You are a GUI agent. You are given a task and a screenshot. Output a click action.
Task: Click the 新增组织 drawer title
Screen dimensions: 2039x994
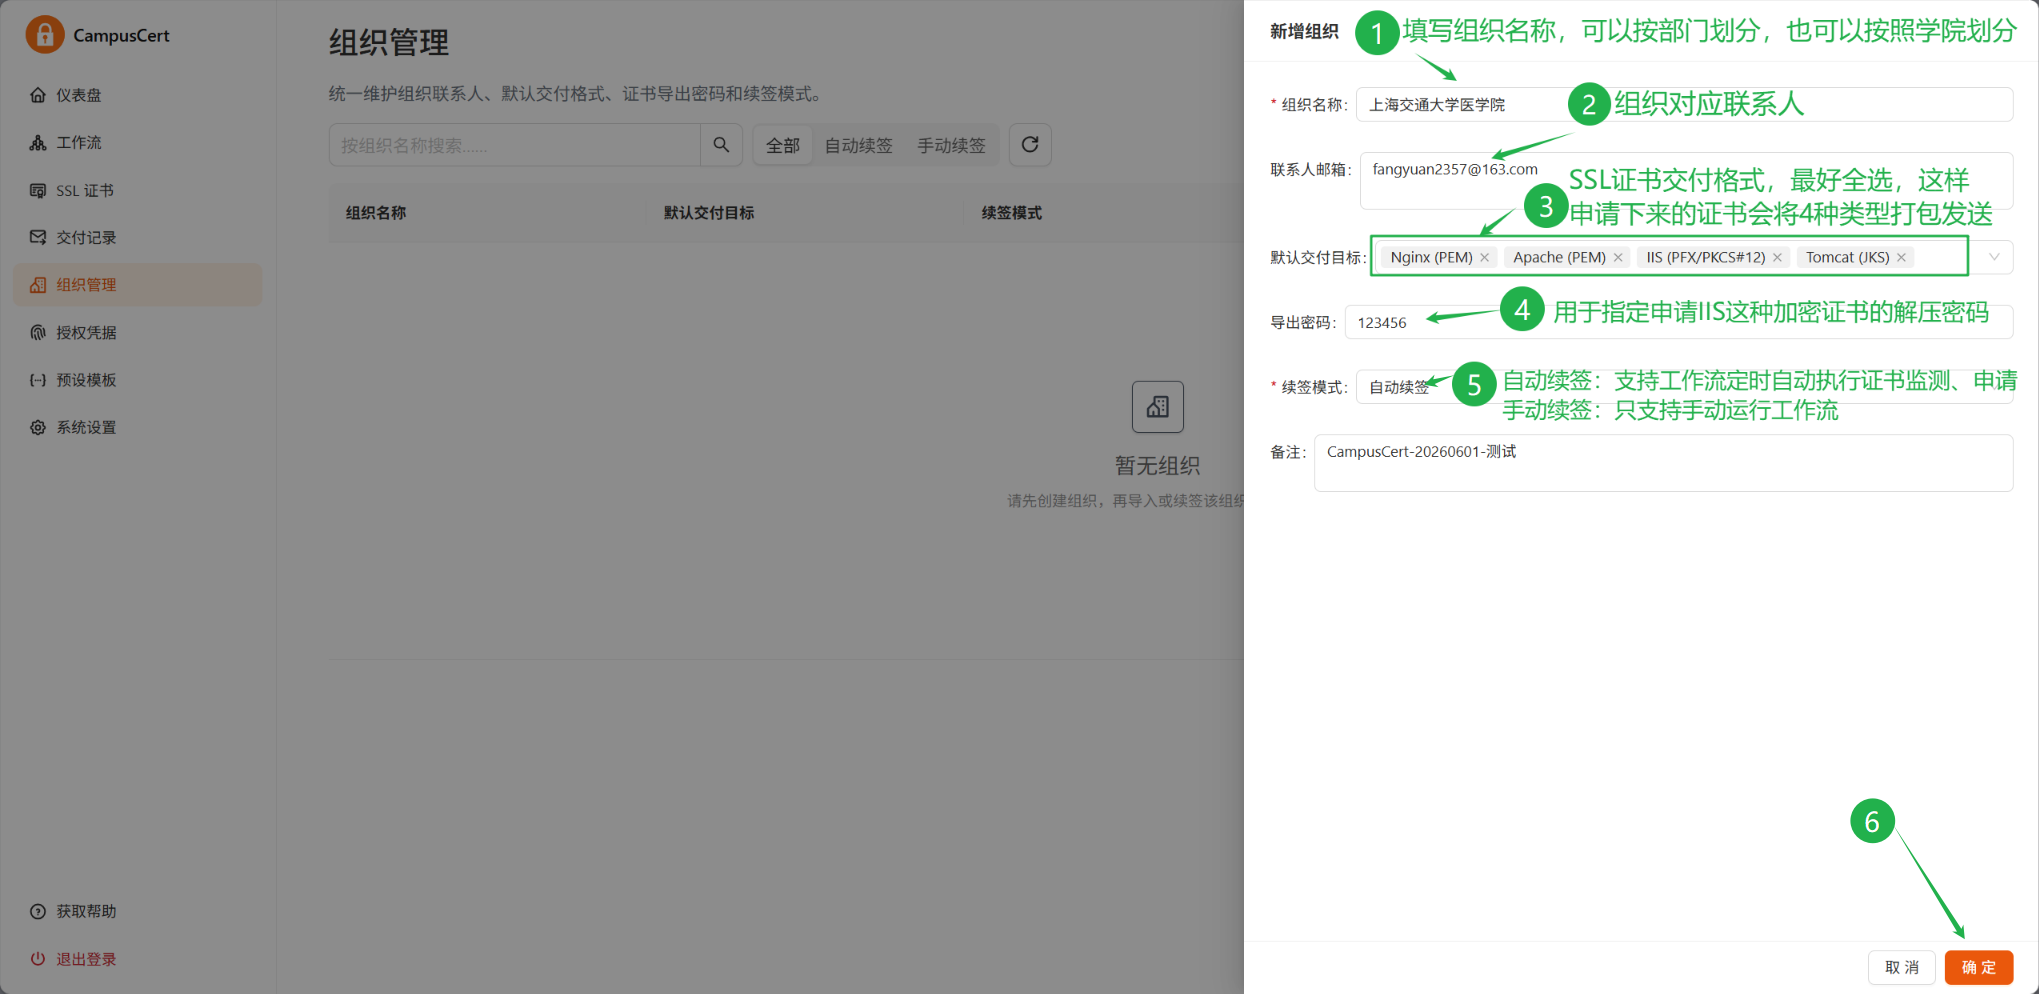[x=1304, y=32]
